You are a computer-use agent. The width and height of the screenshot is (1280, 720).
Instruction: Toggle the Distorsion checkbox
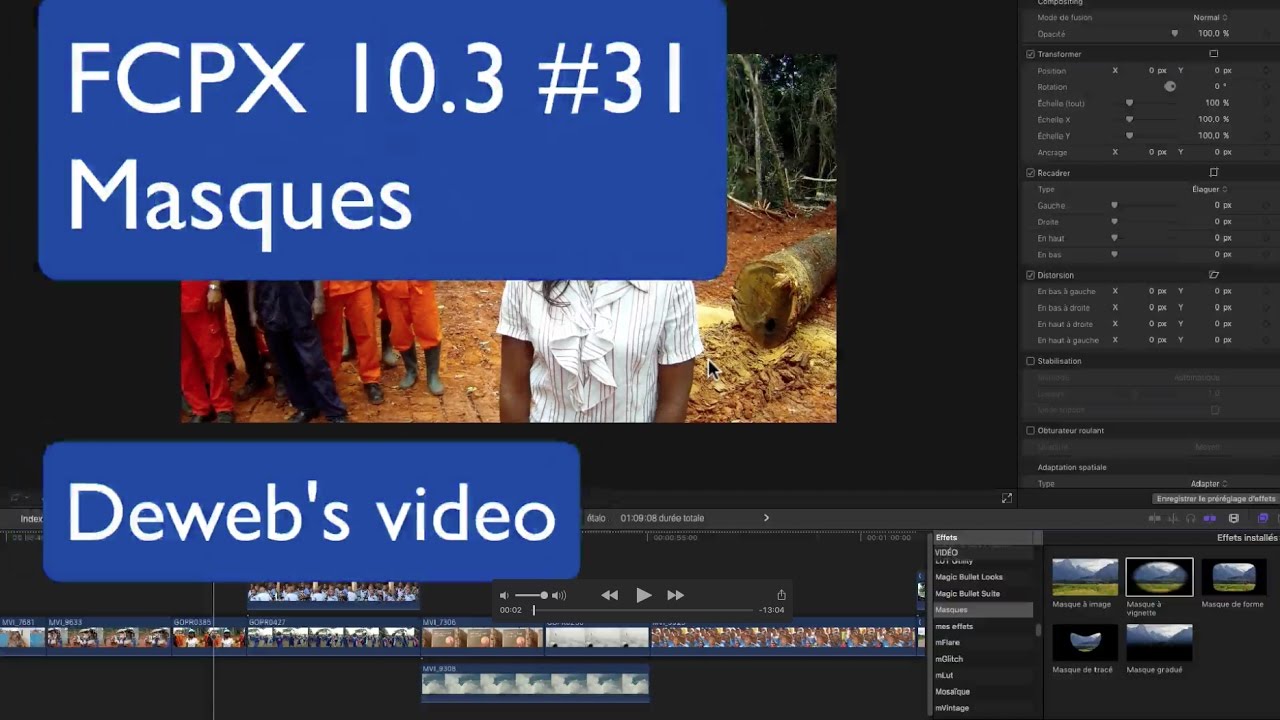(1030, 275)
